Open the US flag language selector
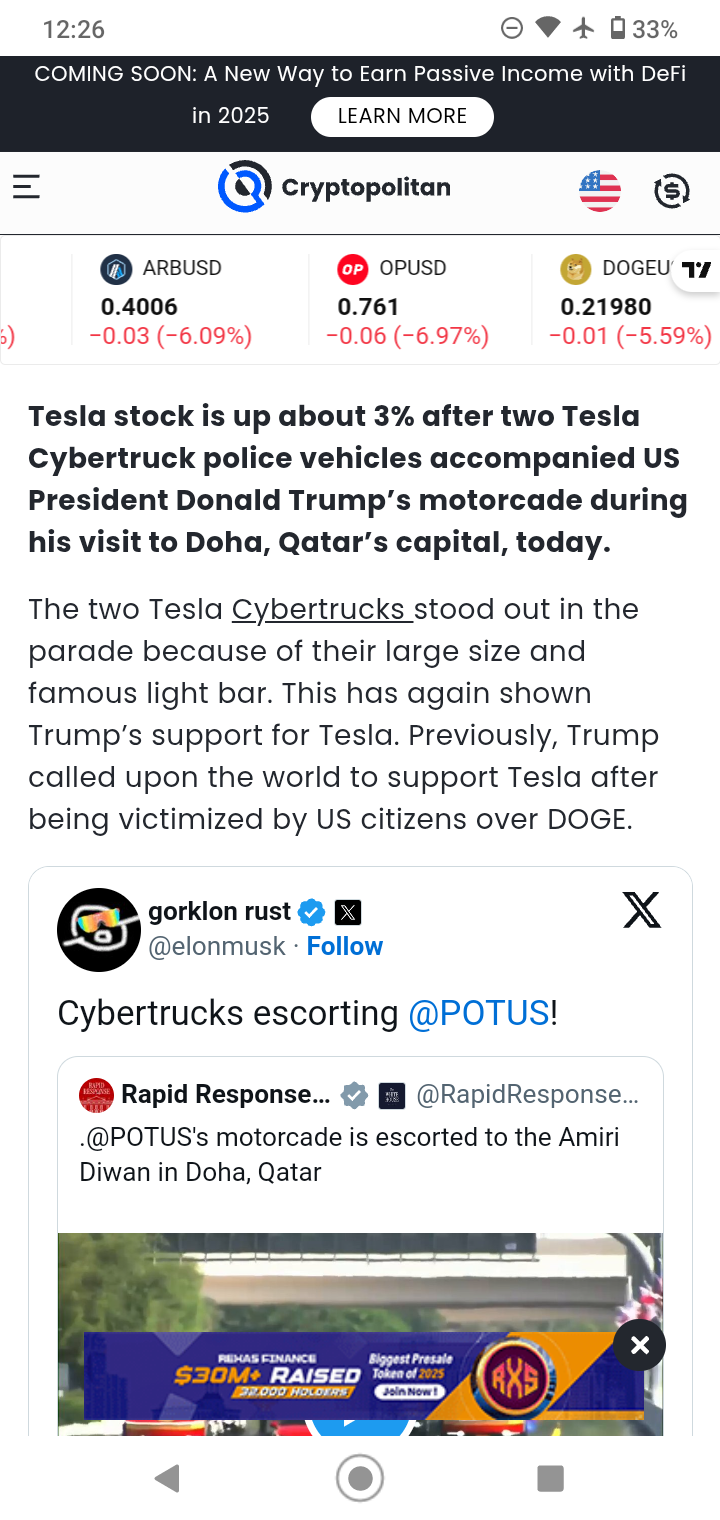 point(600,190)
